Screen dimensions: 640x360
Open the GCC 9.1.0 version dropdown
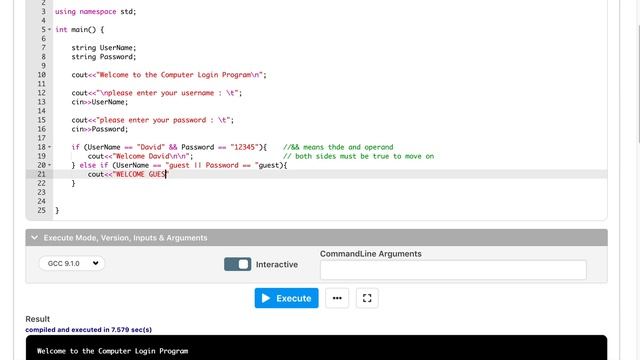tap(72, 263)
